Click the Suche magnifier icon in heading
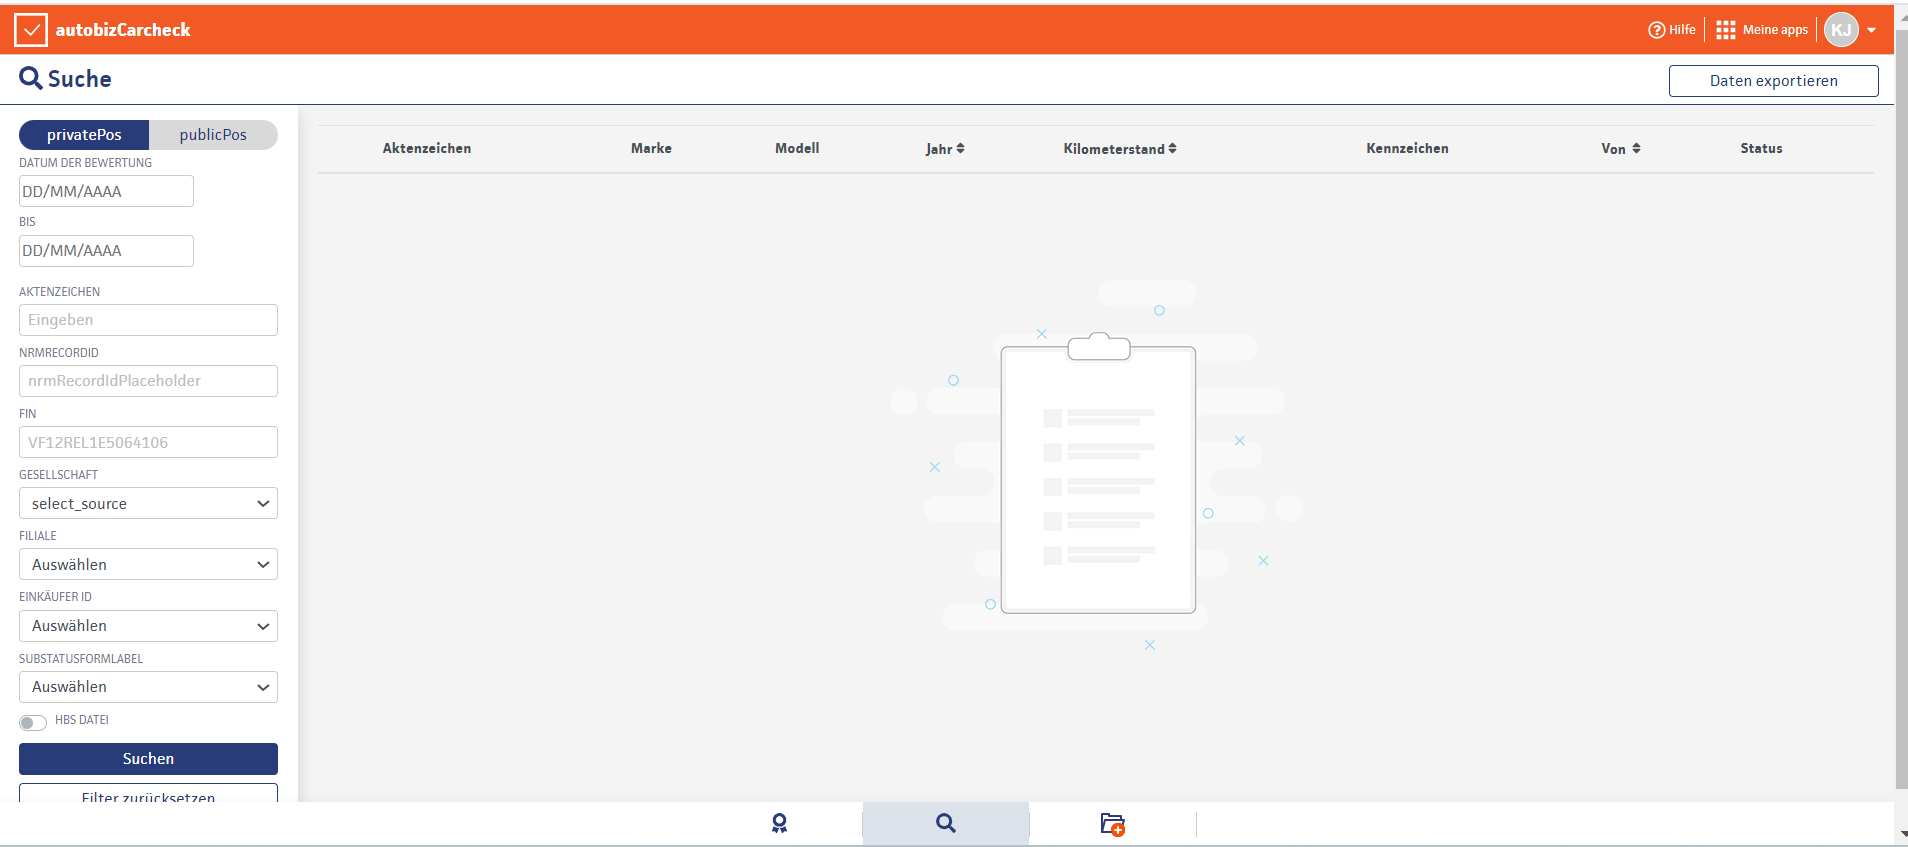1908x847 pixels. [31, 79]
